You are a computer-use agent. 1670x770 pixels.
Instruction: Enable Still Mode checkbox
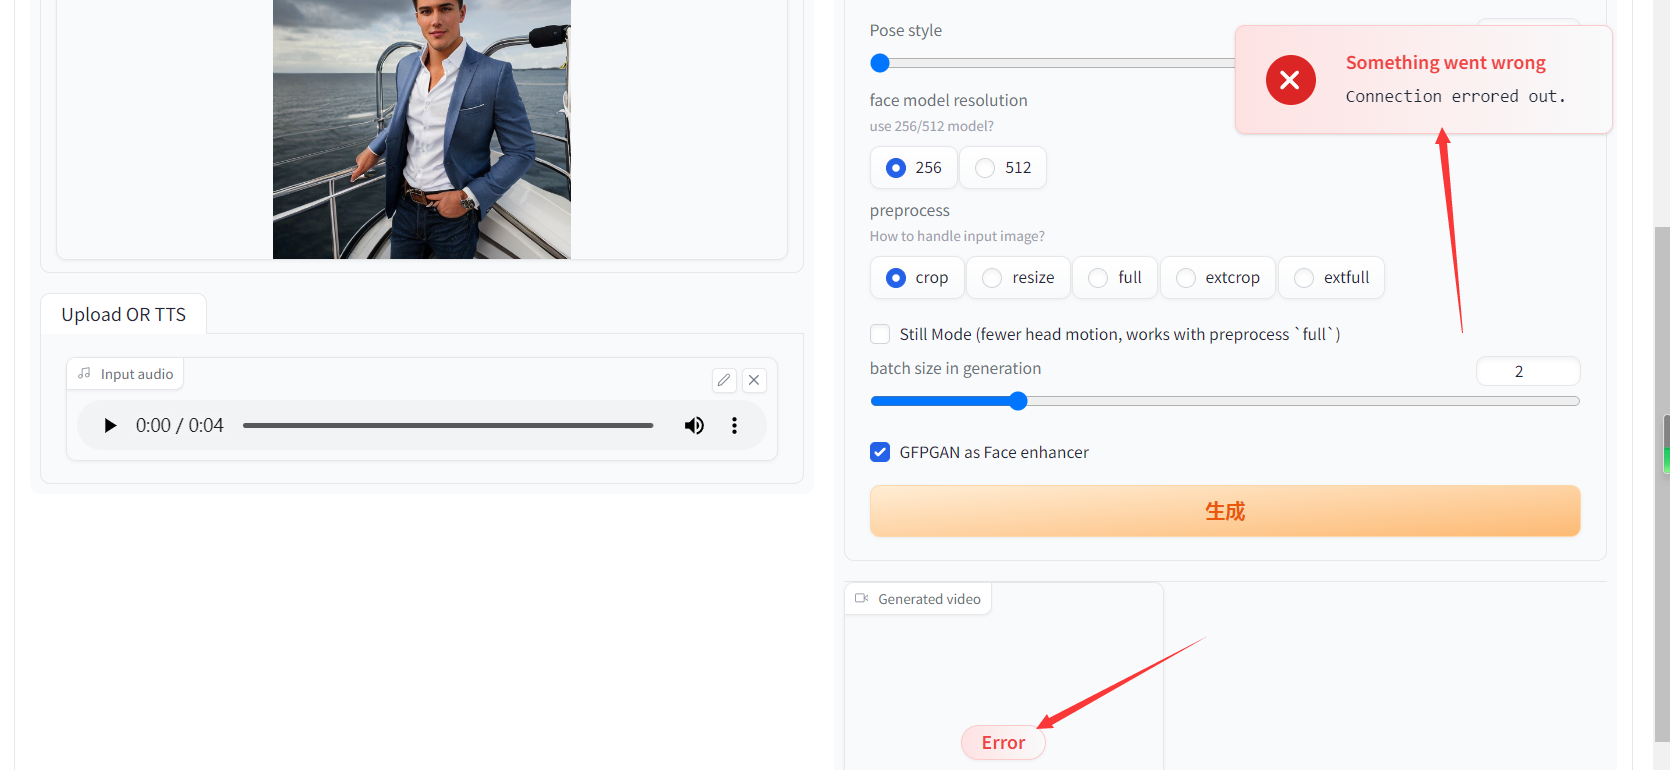(880, 334)
